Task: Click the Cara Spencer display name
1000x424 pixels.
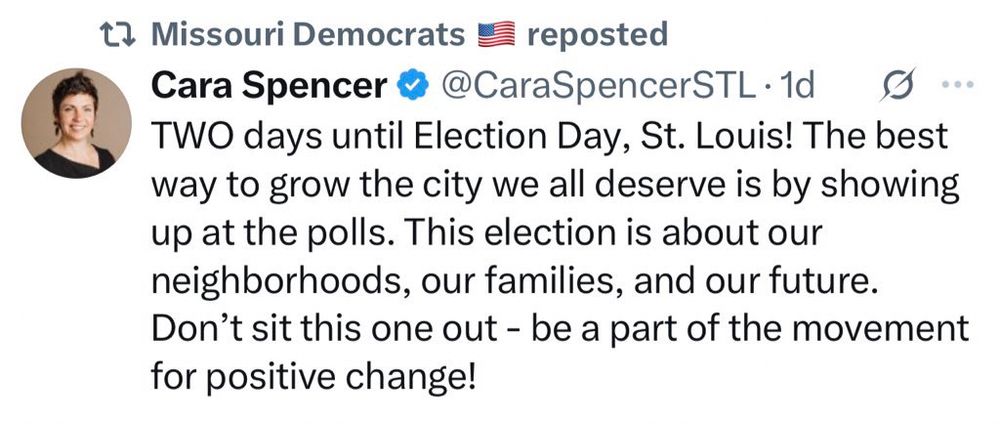Action: coord(268,87)
